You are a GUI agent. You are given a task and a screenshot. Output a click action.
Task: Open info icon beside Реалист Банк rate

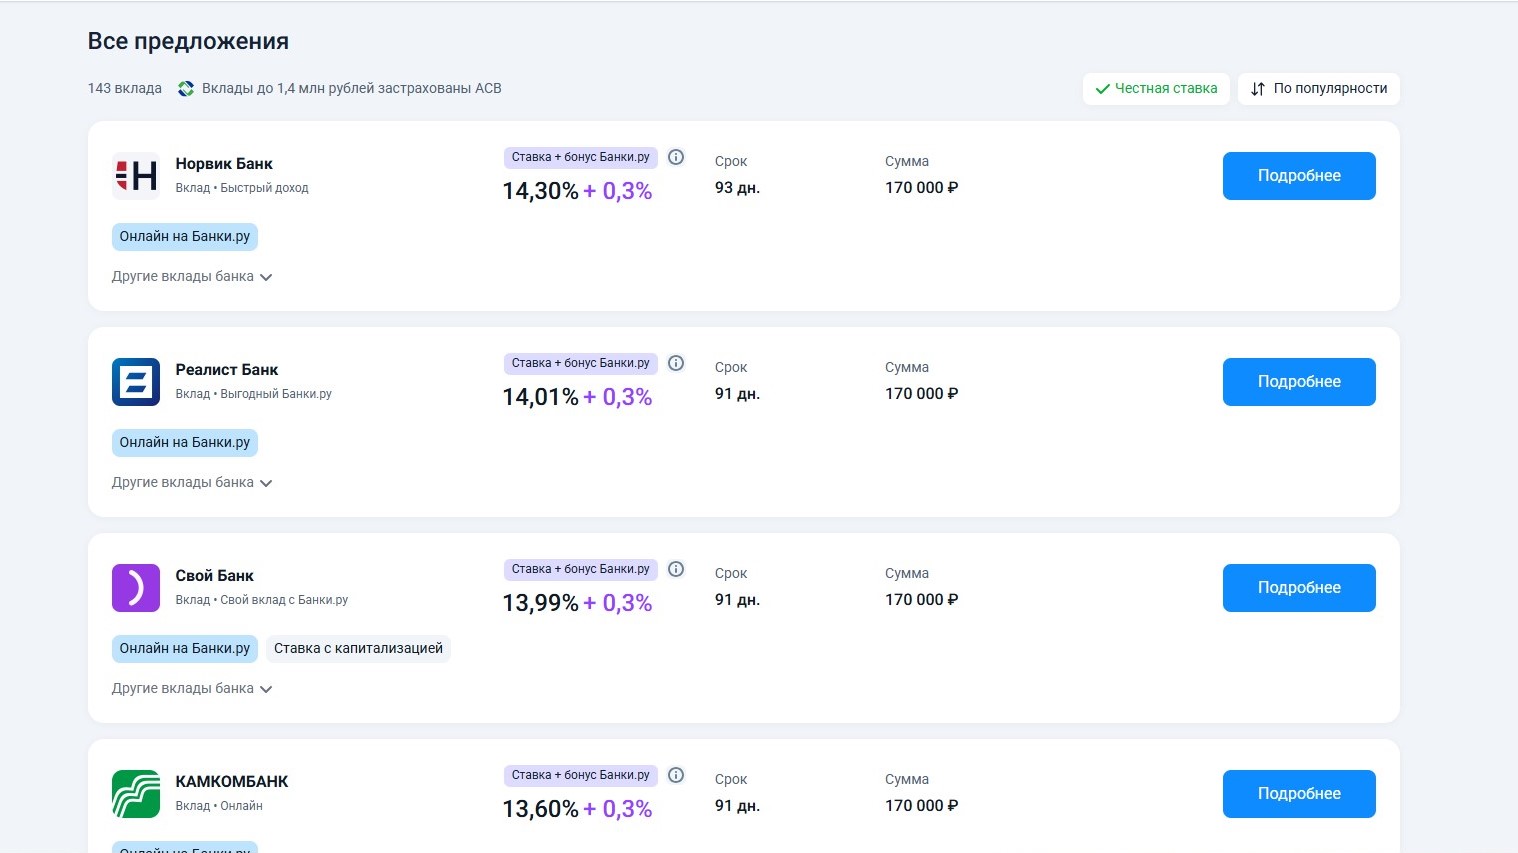click(x=676, y=363)
